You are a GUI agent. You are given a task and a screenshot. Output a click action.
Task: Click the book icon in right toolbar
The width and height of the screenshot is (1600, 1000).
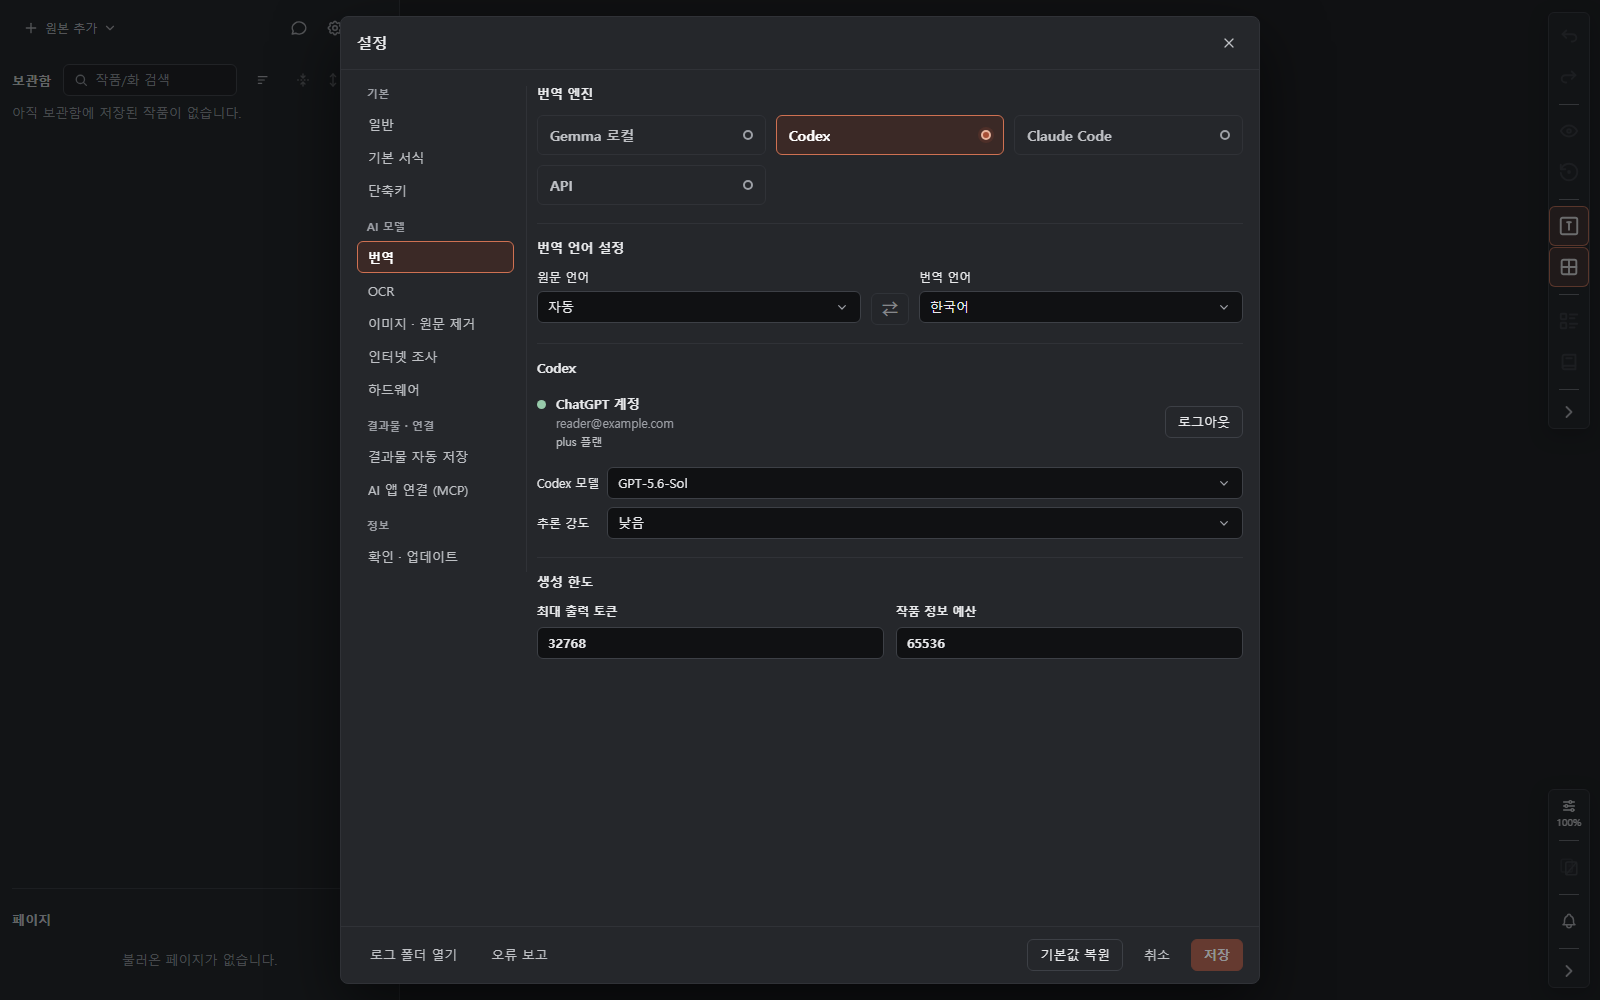(x=1569, y=362)
